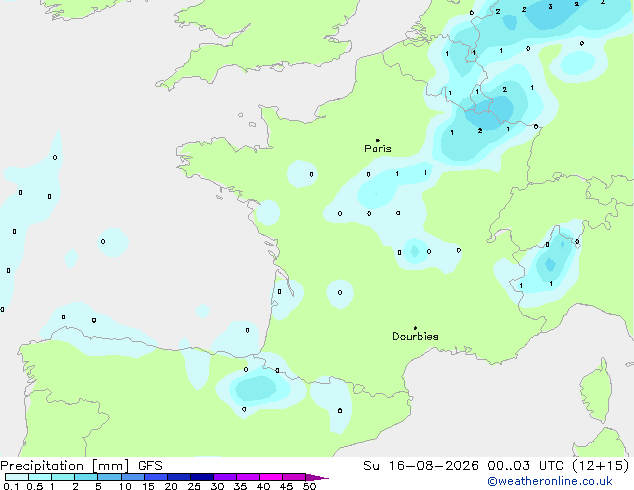Image resolution: width=634 pixels, height=490 pixels.
Task: Click the Paris city label
Action: point(378,148)
